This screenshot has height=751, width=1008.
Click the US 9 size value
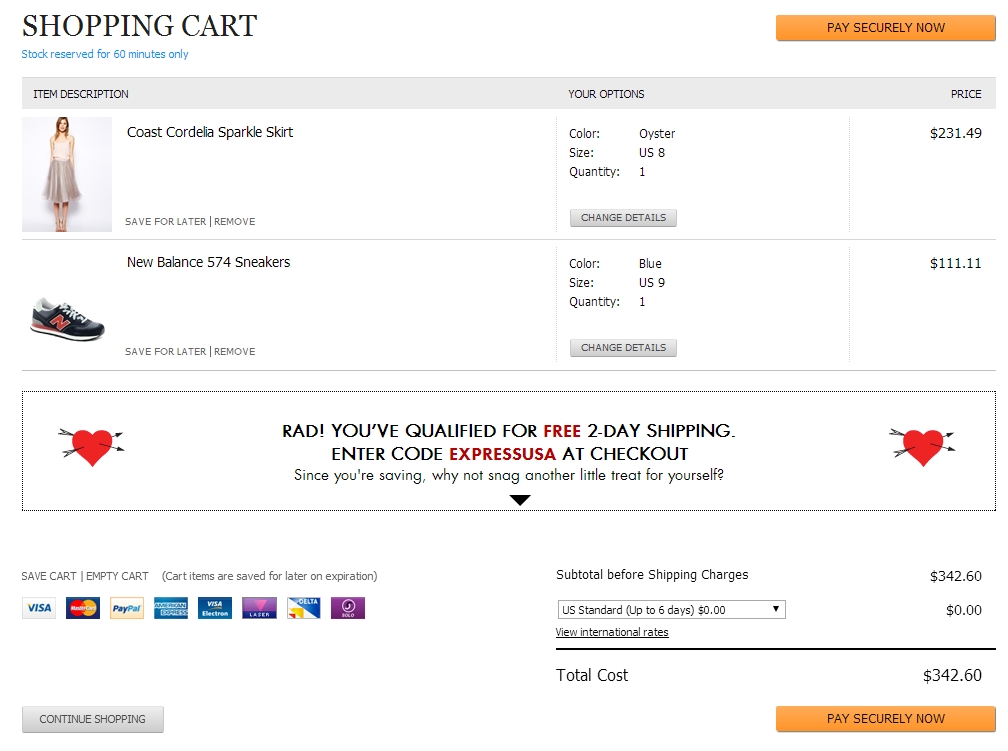(652, 283)
